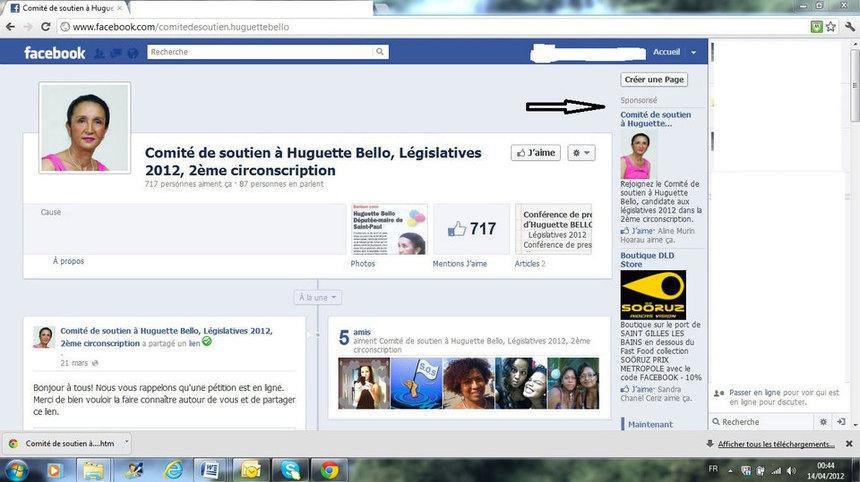Open the downloaded Comité de soutien htm file
Image resolution: width=860 pixels, height=482 pixels.
click(63, 443)
